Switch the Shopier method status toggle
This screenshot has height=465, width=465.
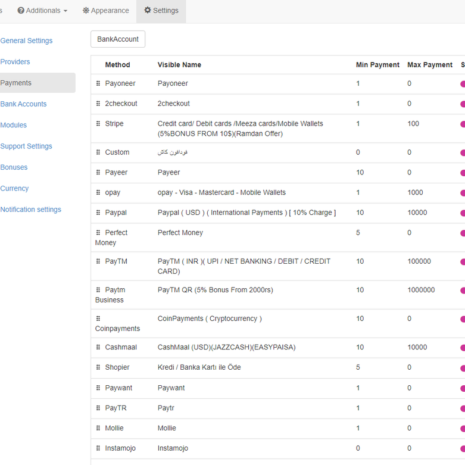point(463,368)
